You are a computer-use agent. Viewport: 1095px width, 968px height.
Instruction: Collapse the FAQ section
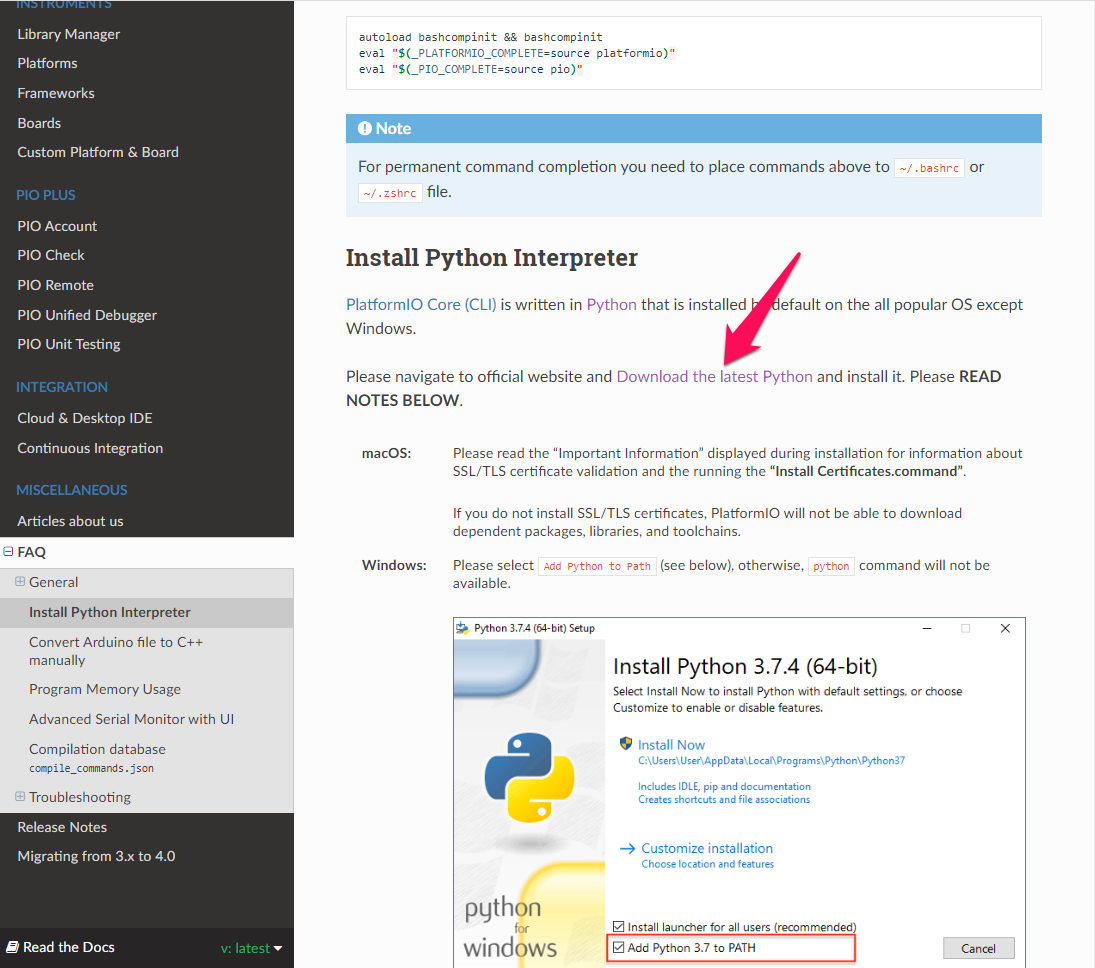point(8,552)
